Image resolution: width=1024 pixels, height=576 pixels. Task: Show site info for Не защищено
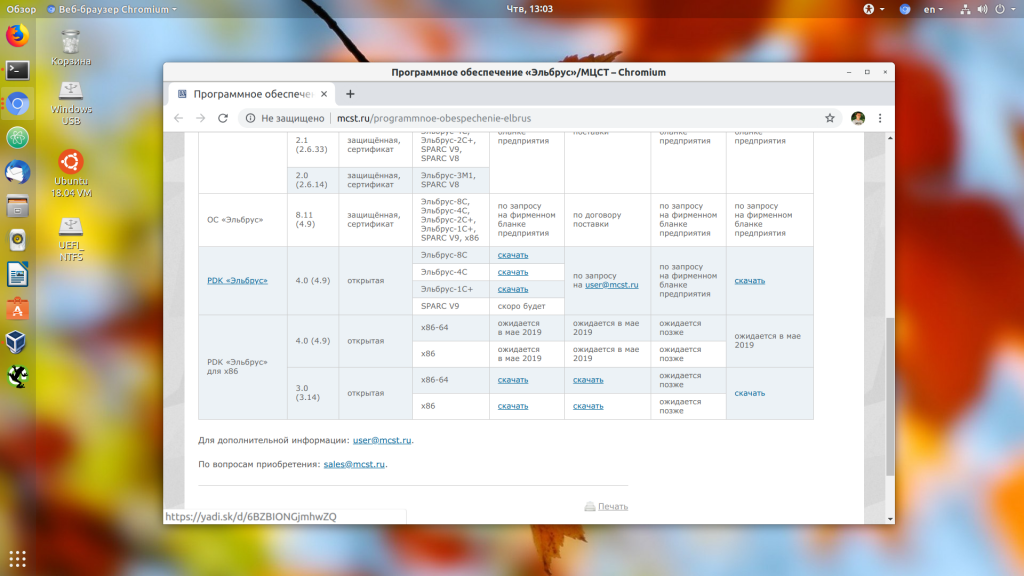tap(285, 118)
